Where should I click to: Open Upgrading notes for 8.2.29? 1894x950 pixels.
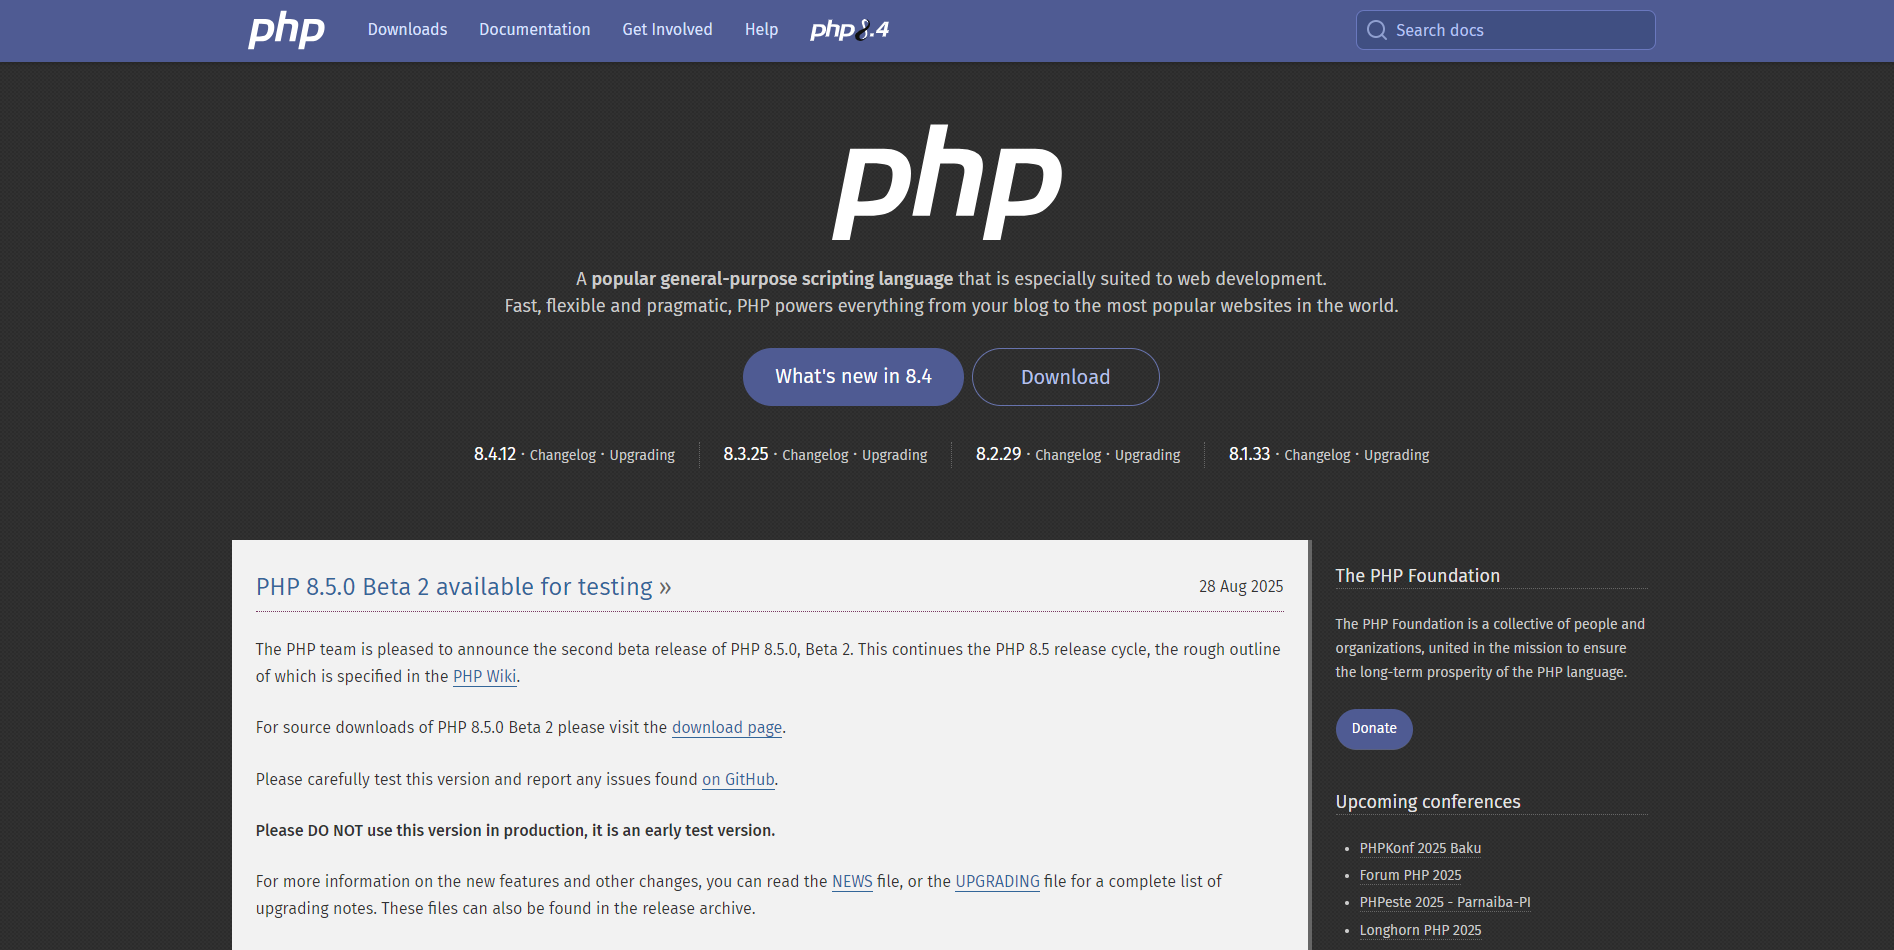point(1148,455)
